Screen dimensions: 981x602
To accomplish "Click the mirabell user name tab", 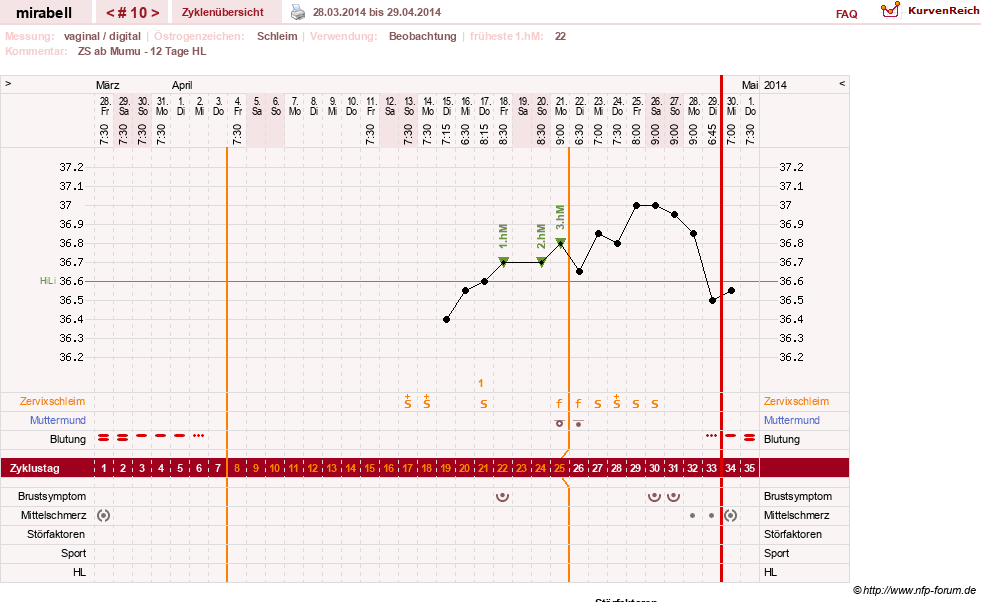I will click(44, 13).
